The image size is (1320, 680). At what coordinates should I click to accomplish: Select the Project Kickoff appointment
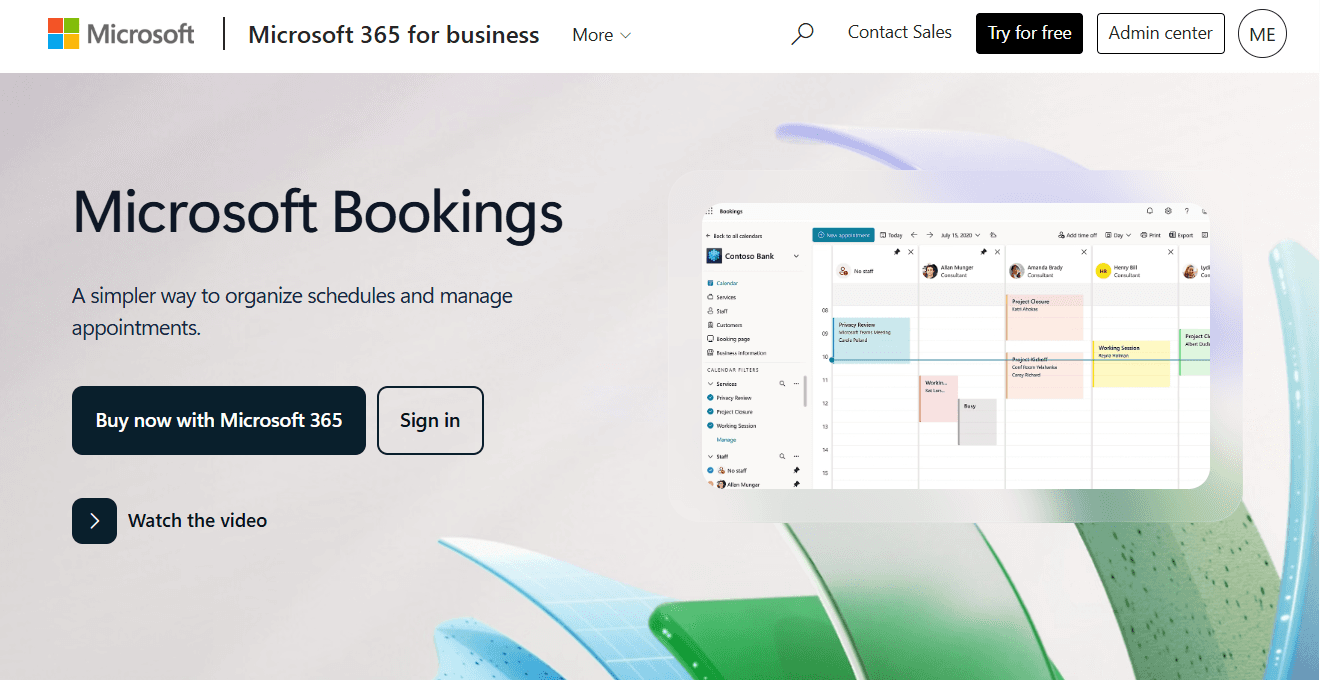1044,375
